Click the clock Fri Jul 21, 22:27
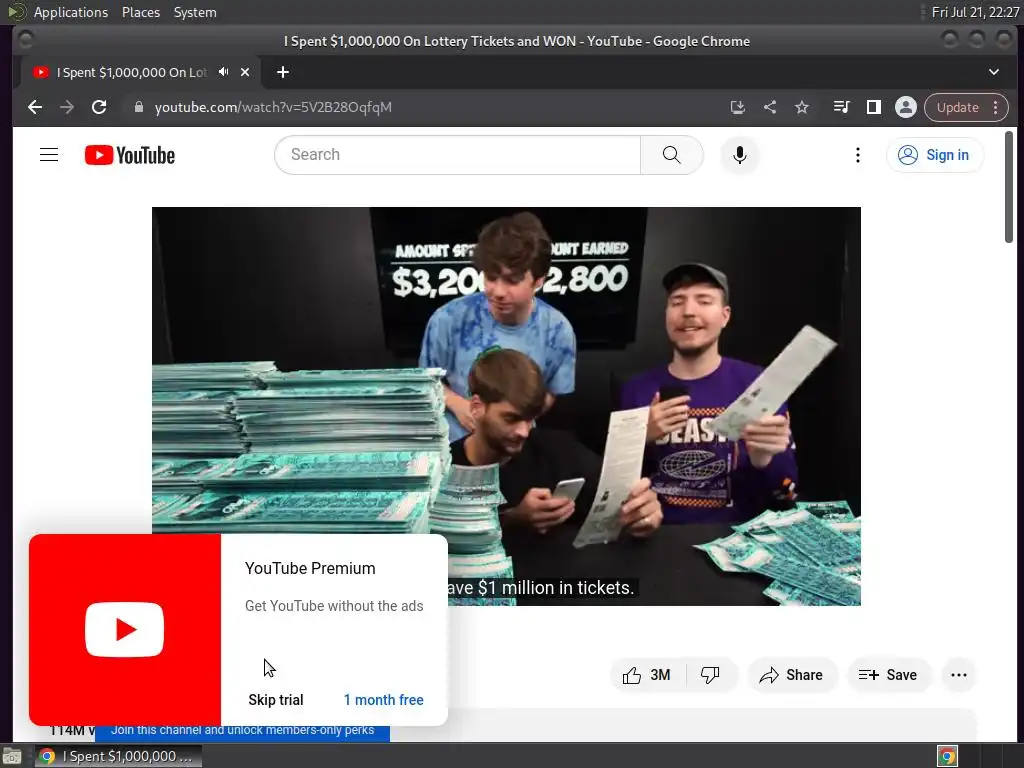Viewport: 1024px width, 768px height. (975, 12)
